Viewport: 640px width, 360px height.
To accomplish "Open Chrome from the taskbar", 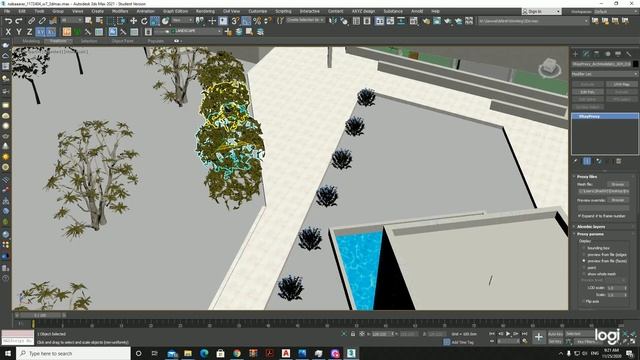I will (x=237, y=353).
